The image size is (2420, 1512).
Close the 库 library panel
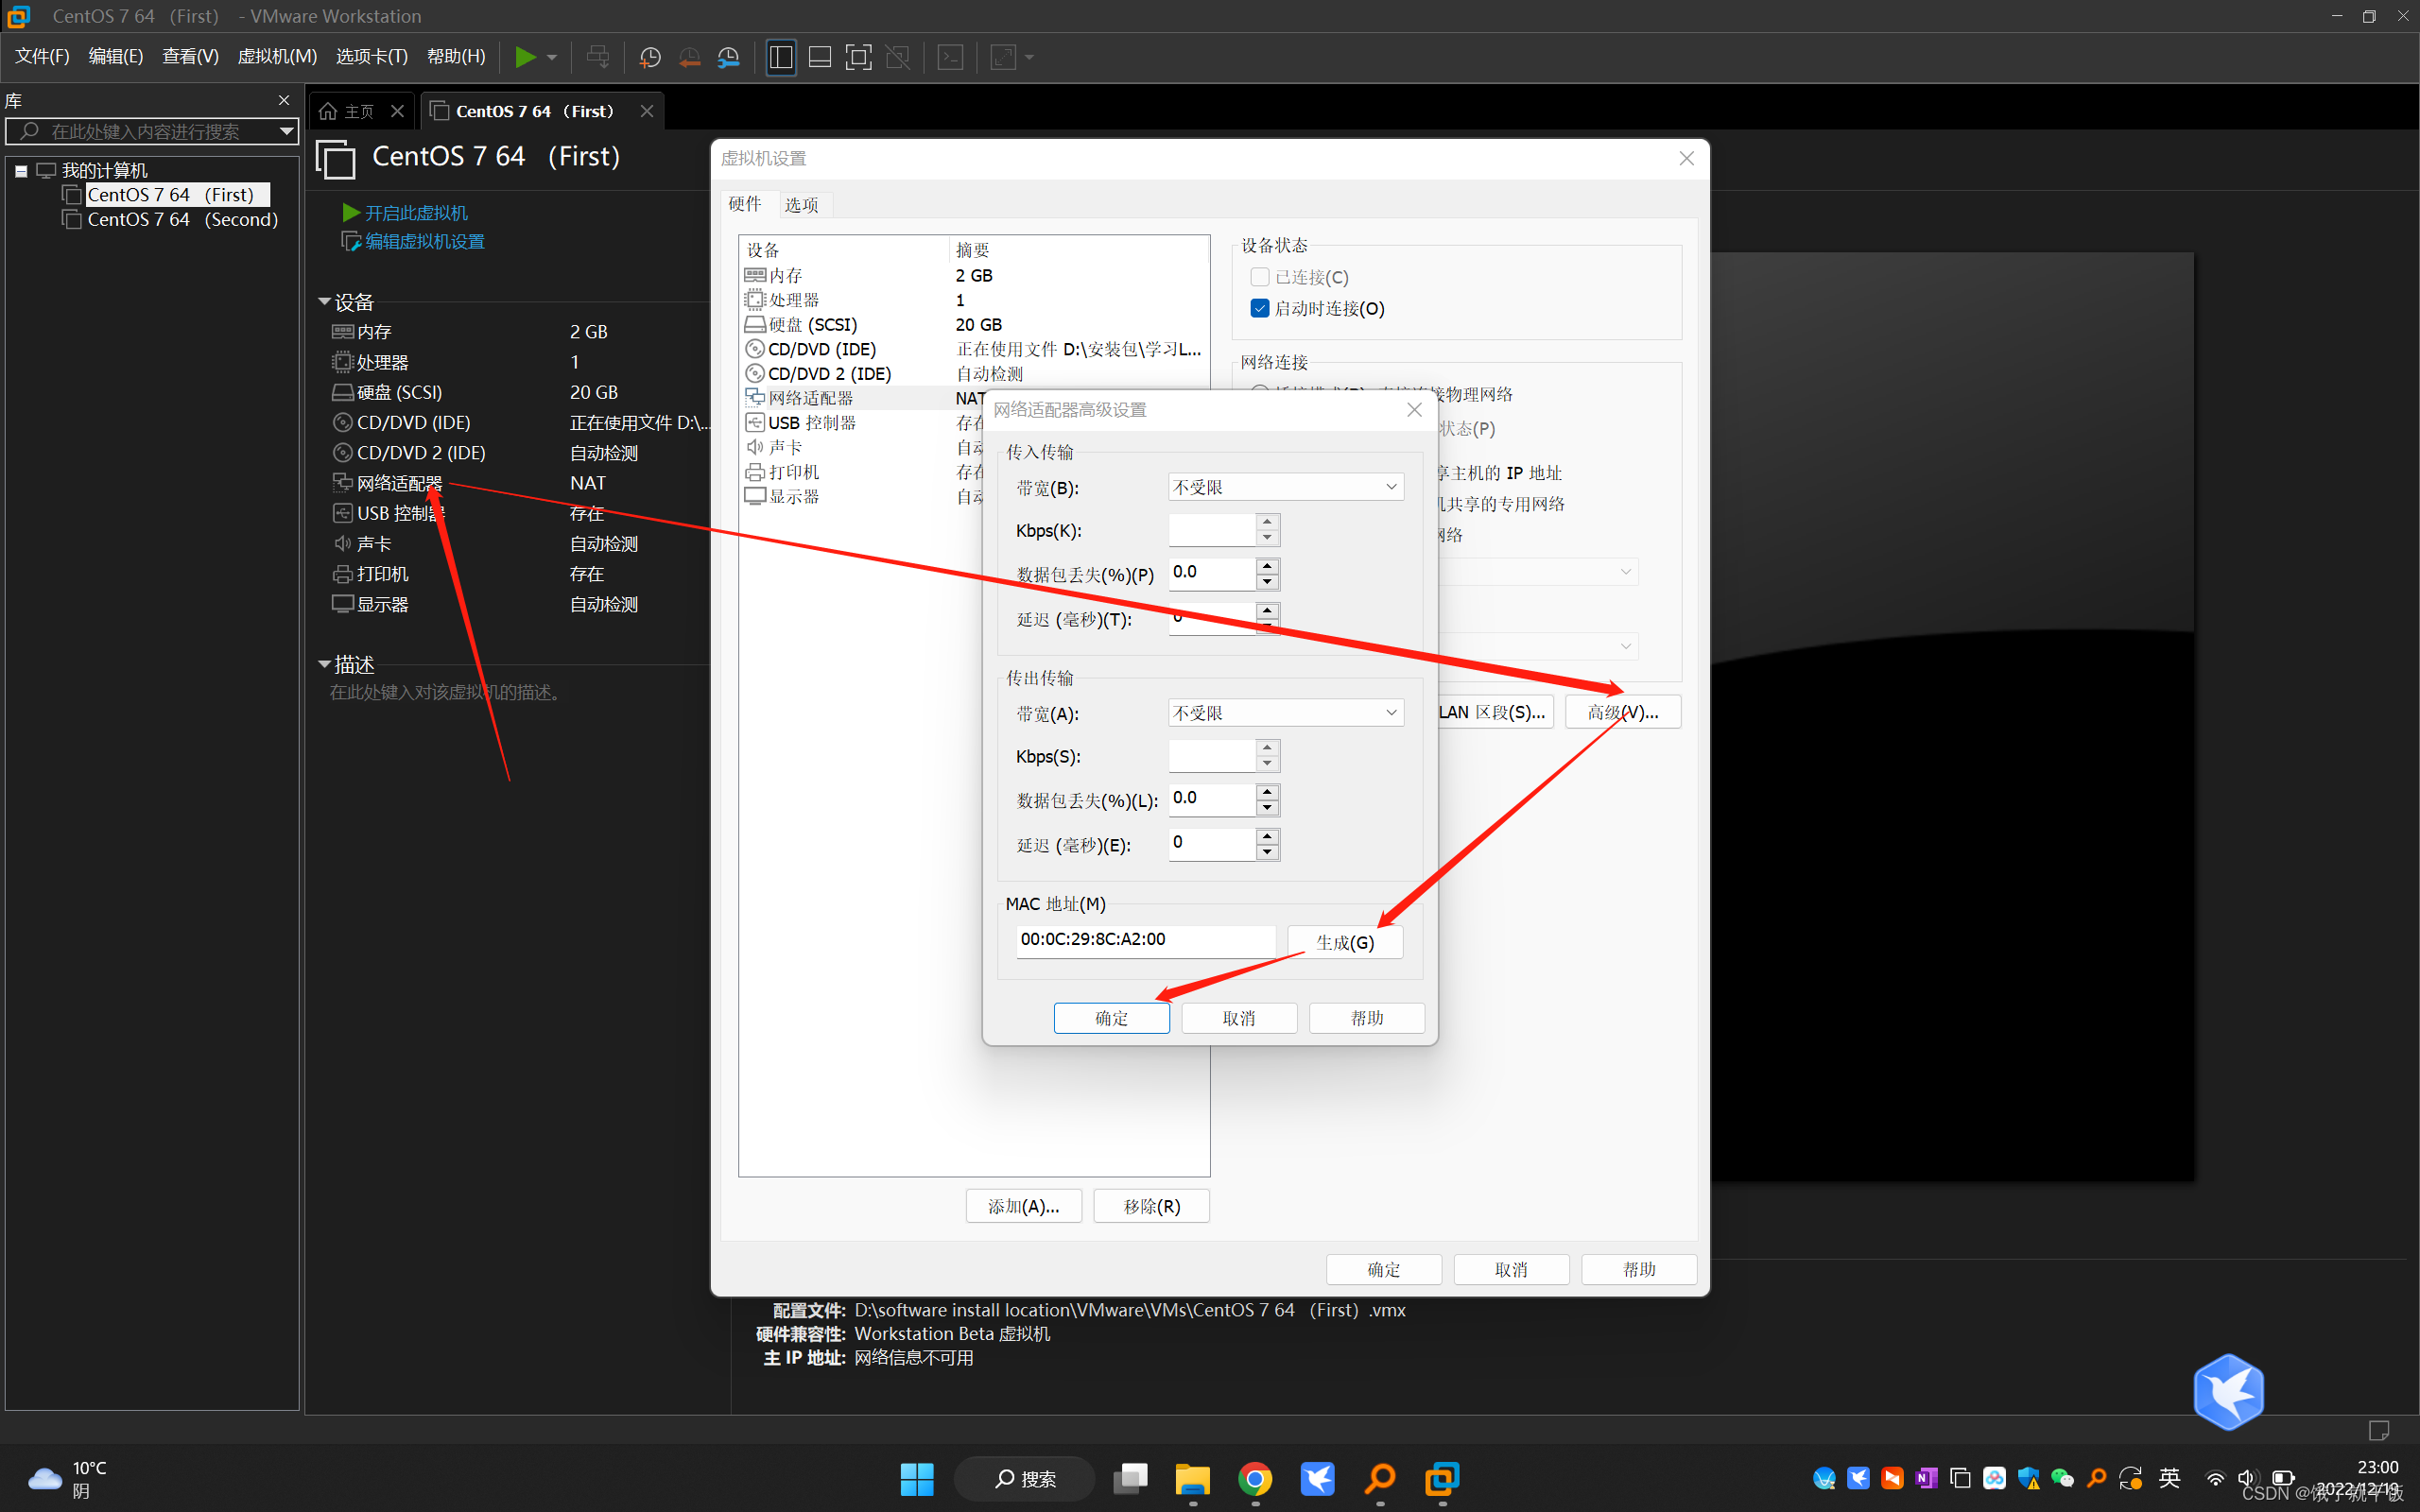[x=283, y=100]
